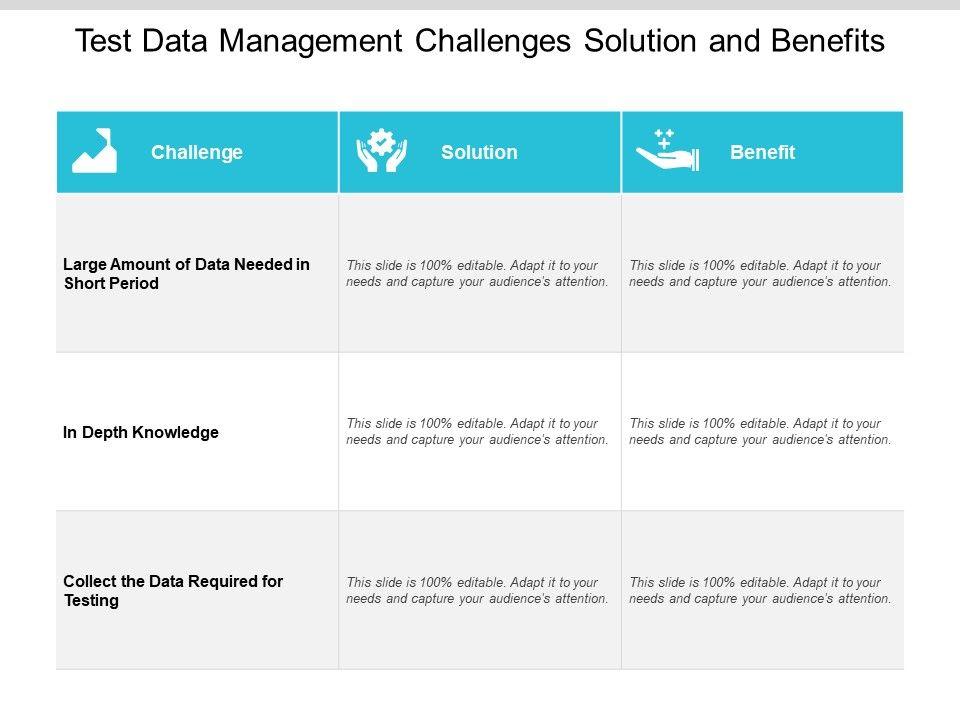Click the hands holding gear Solution icon

coord(382,152)
